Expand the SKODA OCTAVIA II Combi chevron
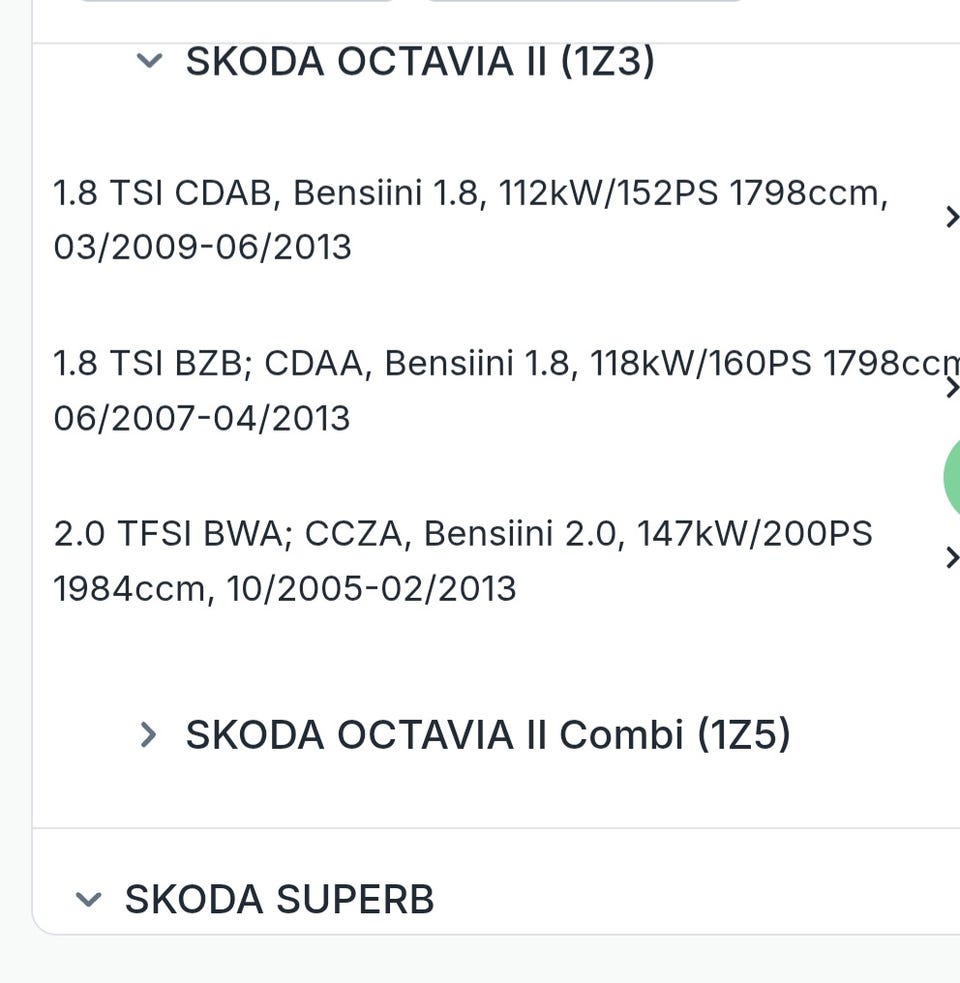Image resolution: width=960 pixels, height=983 pixels. click(148, 735)
